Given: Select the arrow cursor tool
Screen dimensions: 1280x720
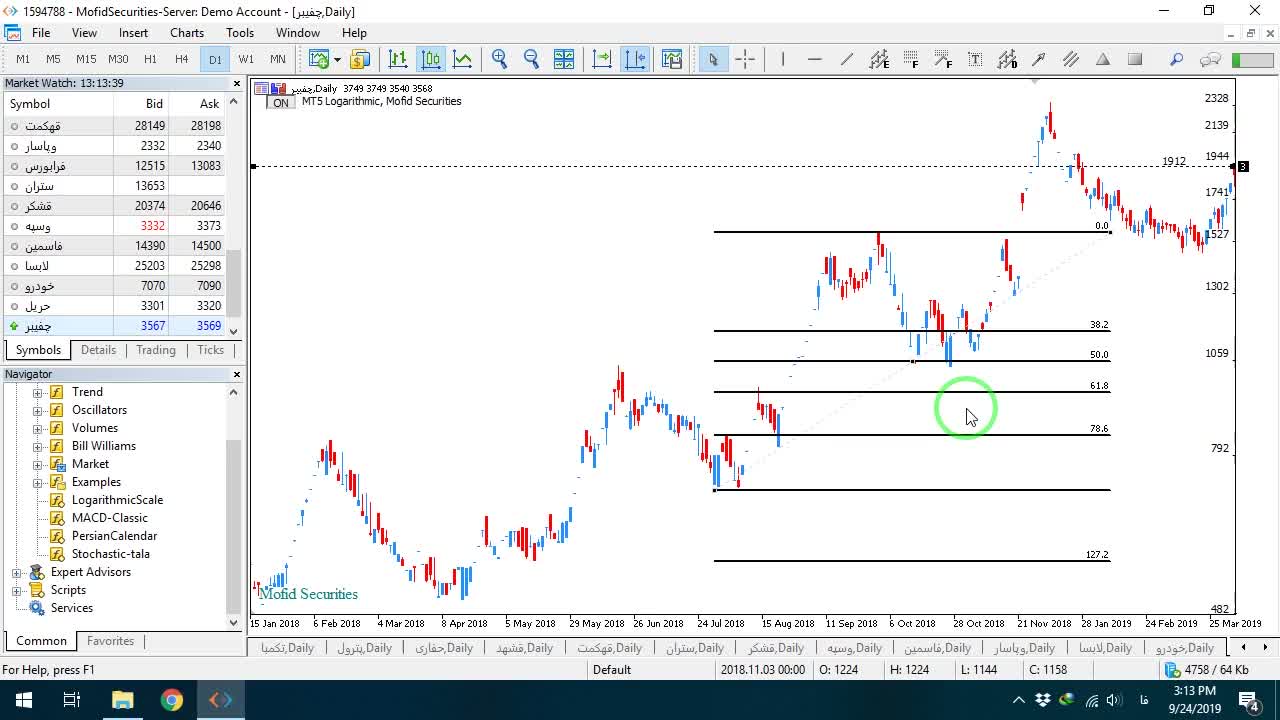Looking at the screenshot, I should (x=713, y=59).
